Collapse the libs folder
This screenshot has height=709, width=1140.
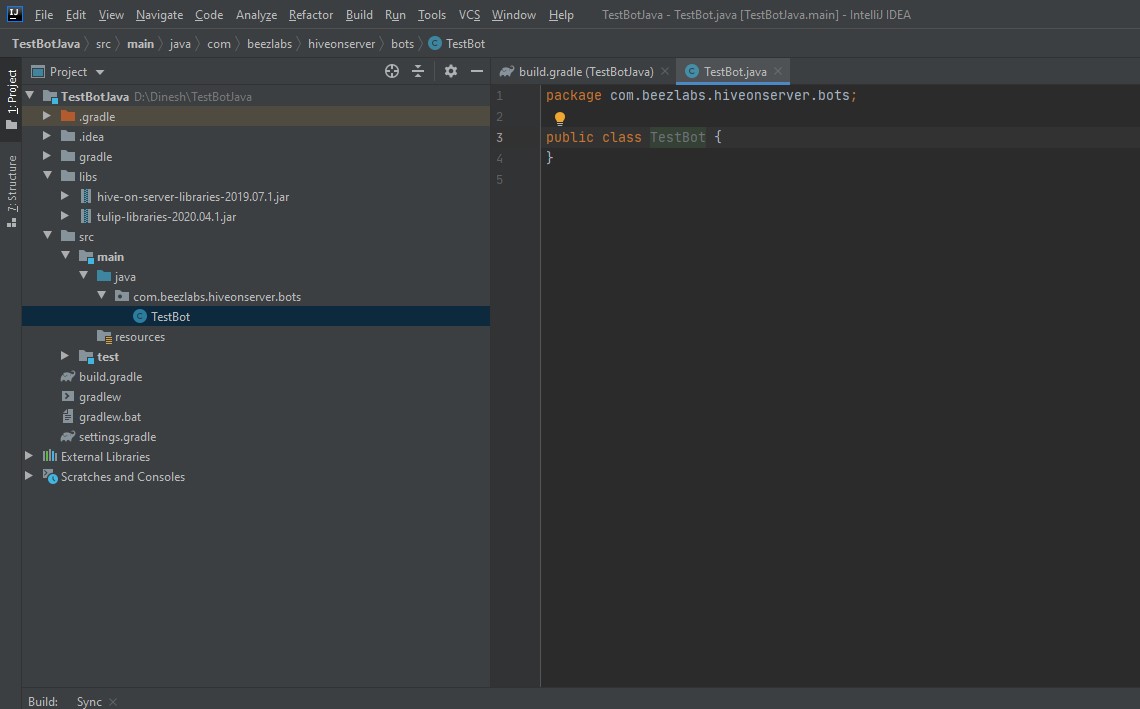click(x=47, y=175)
